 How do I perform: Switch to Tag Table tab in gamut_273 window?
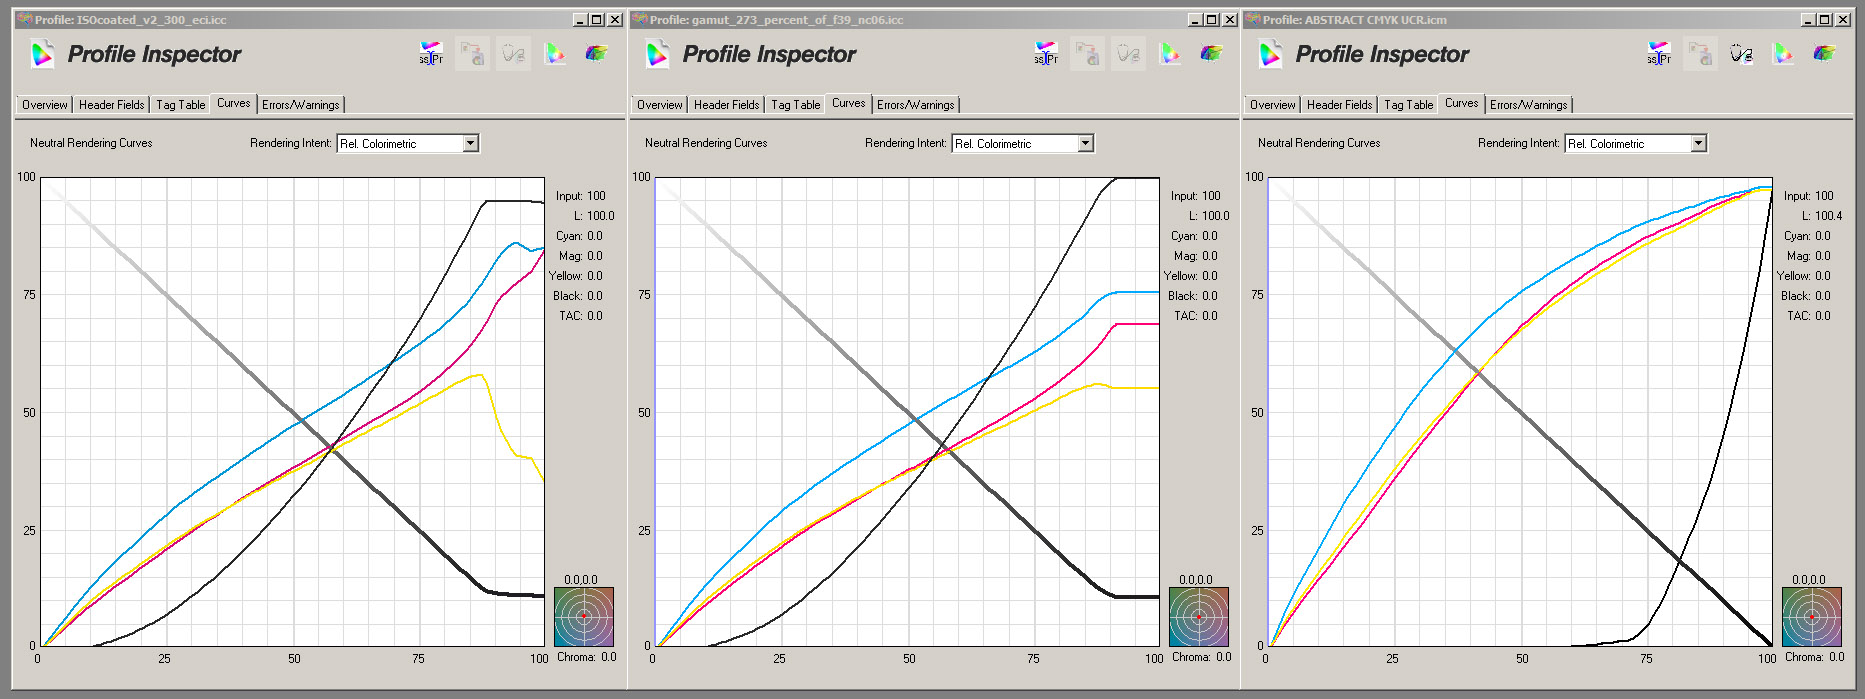click(796, 104)
